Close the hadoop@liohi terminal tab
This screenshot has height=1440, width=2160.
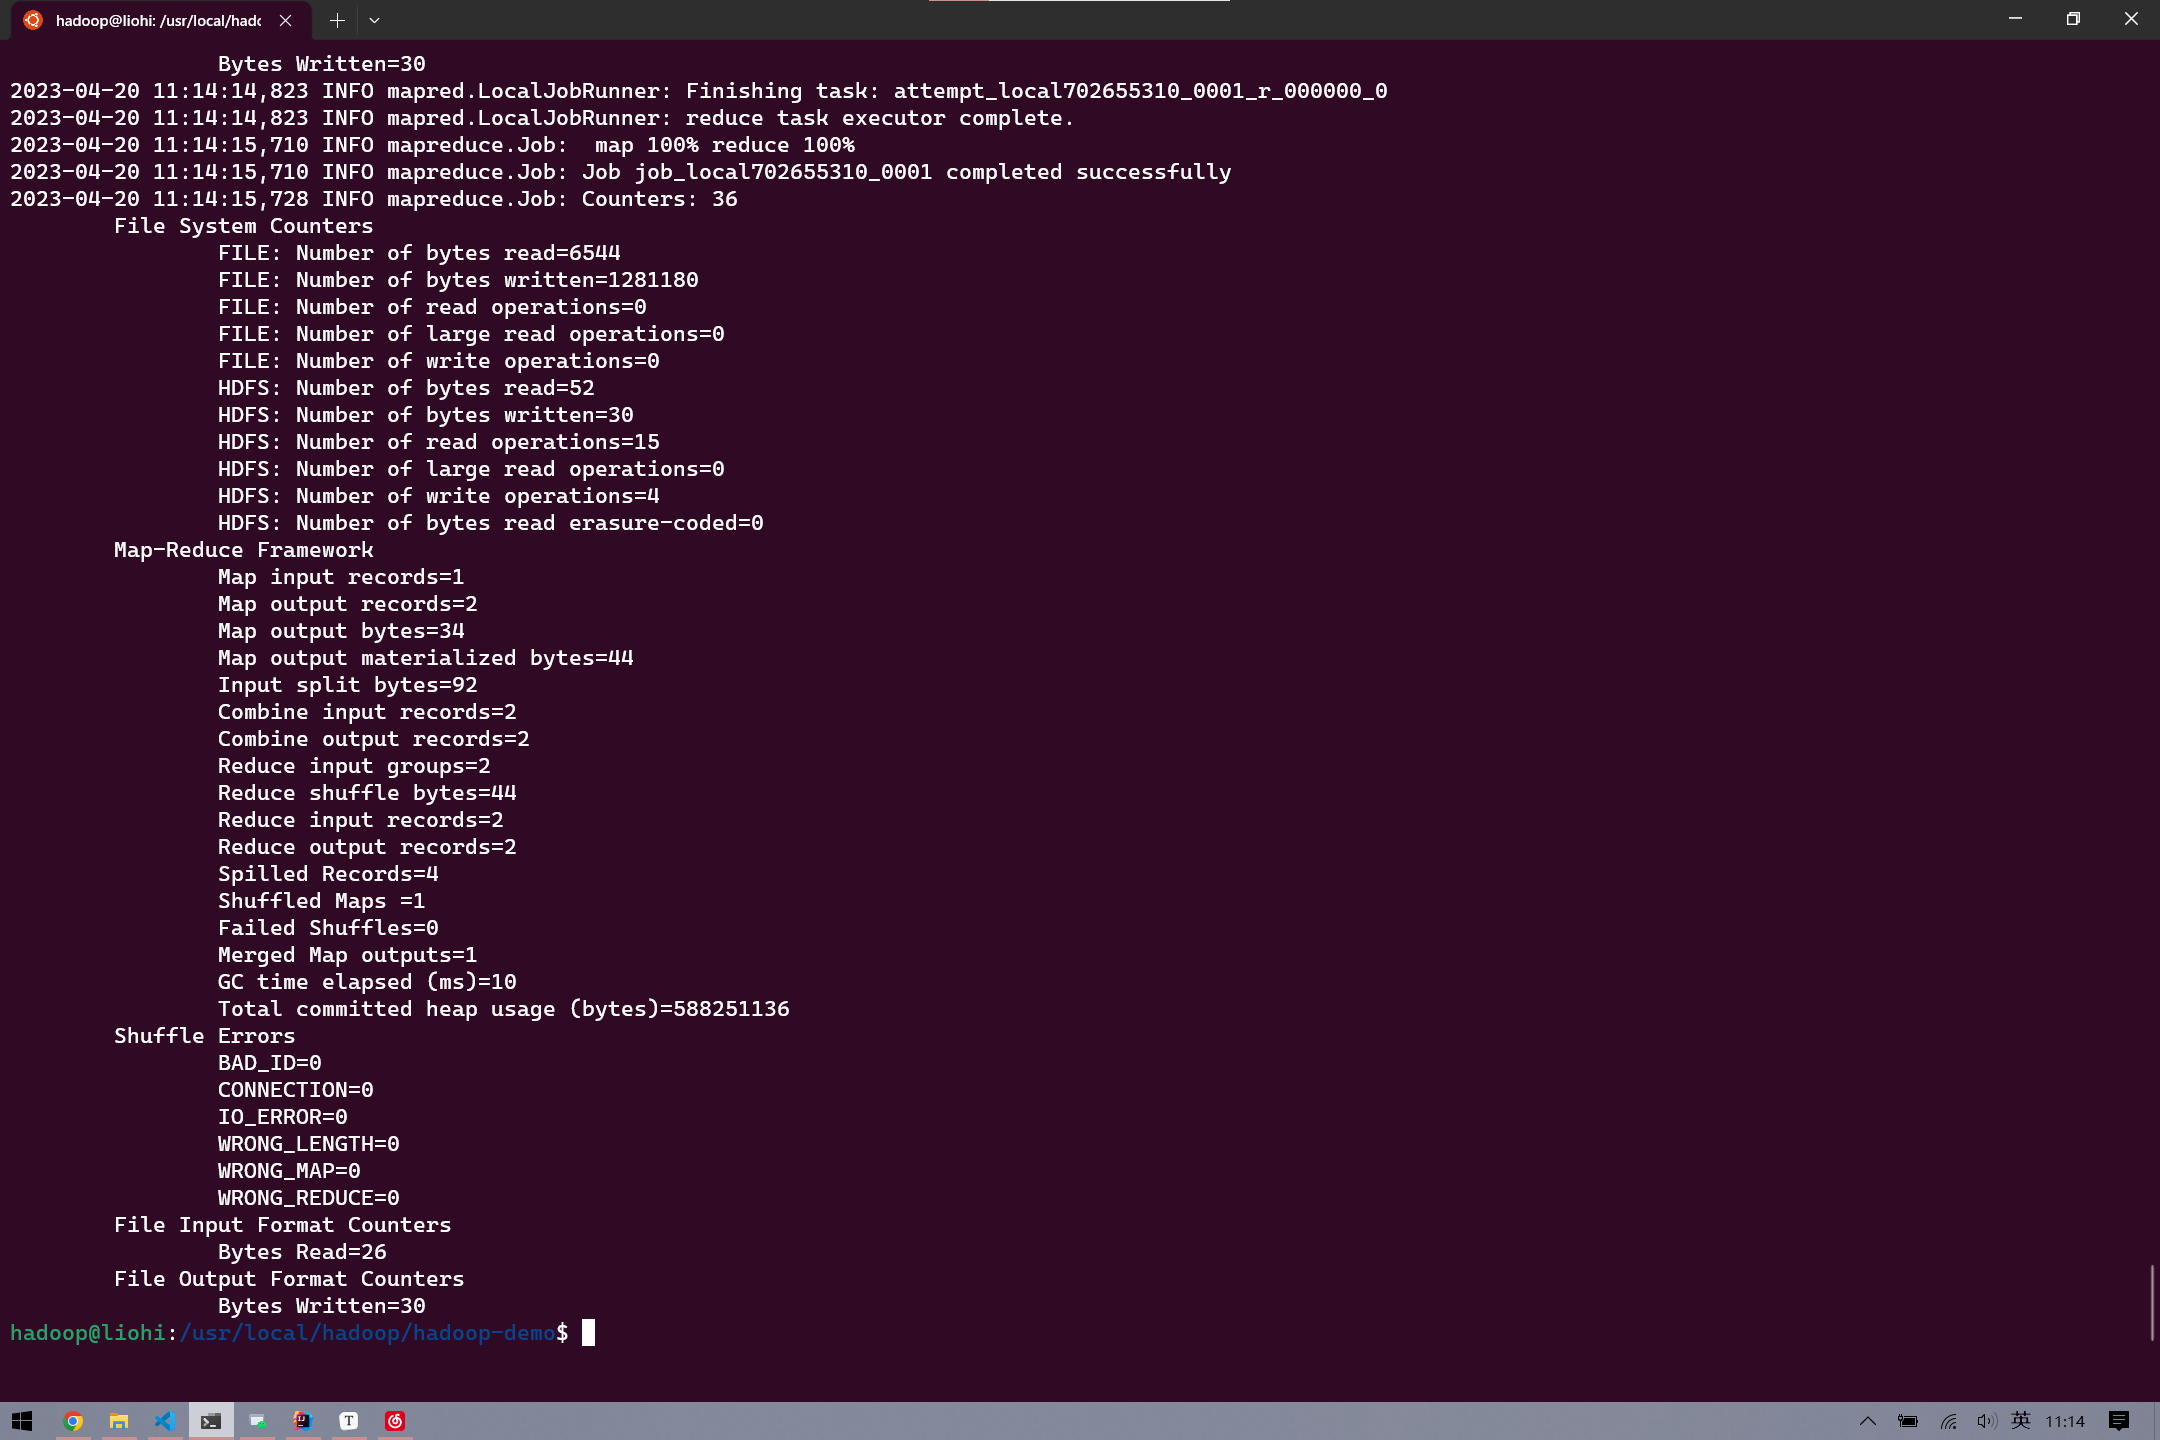click(285, 20)
